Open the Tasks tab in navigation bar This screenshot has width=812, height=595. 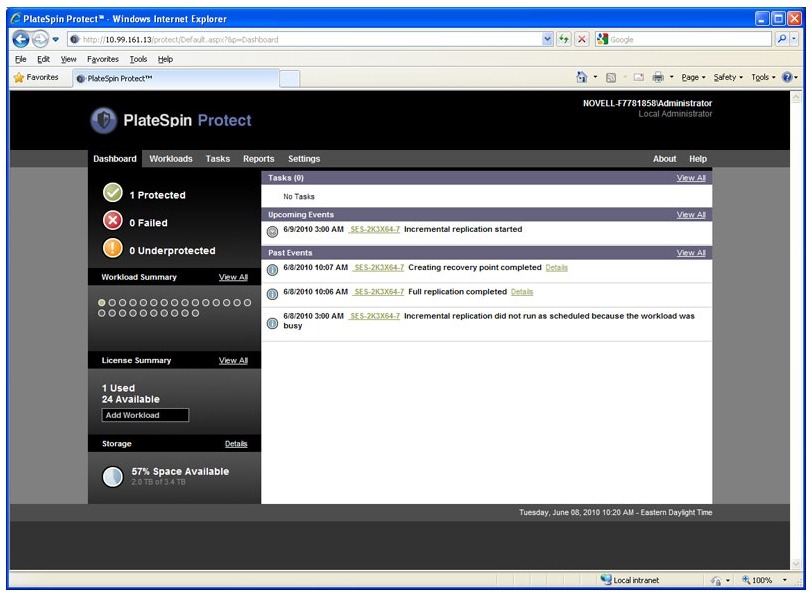[x=218, y=158]
